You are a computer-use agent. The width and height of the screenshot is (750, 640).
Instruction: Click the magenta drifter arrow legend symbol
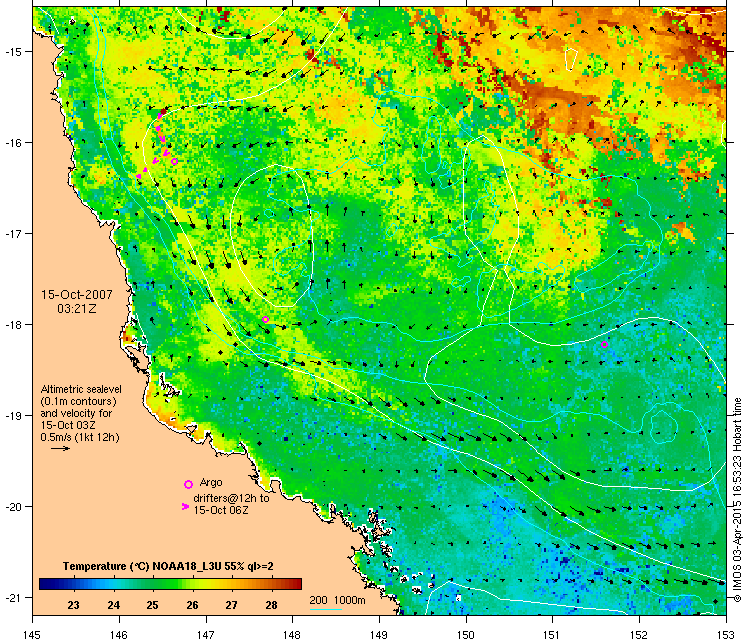point(186,506)
